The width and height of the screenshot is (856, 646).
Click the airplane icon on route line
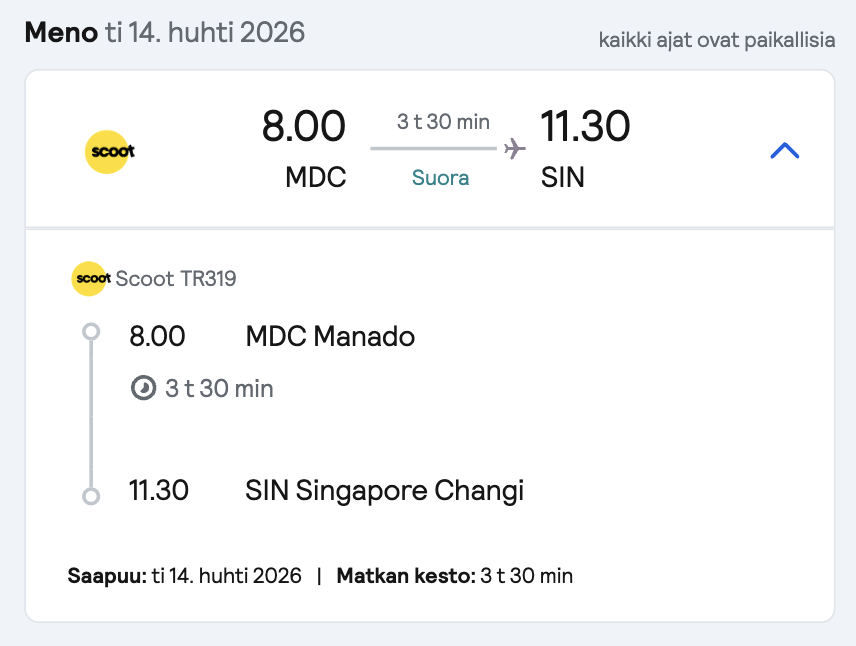click(515, 149)
